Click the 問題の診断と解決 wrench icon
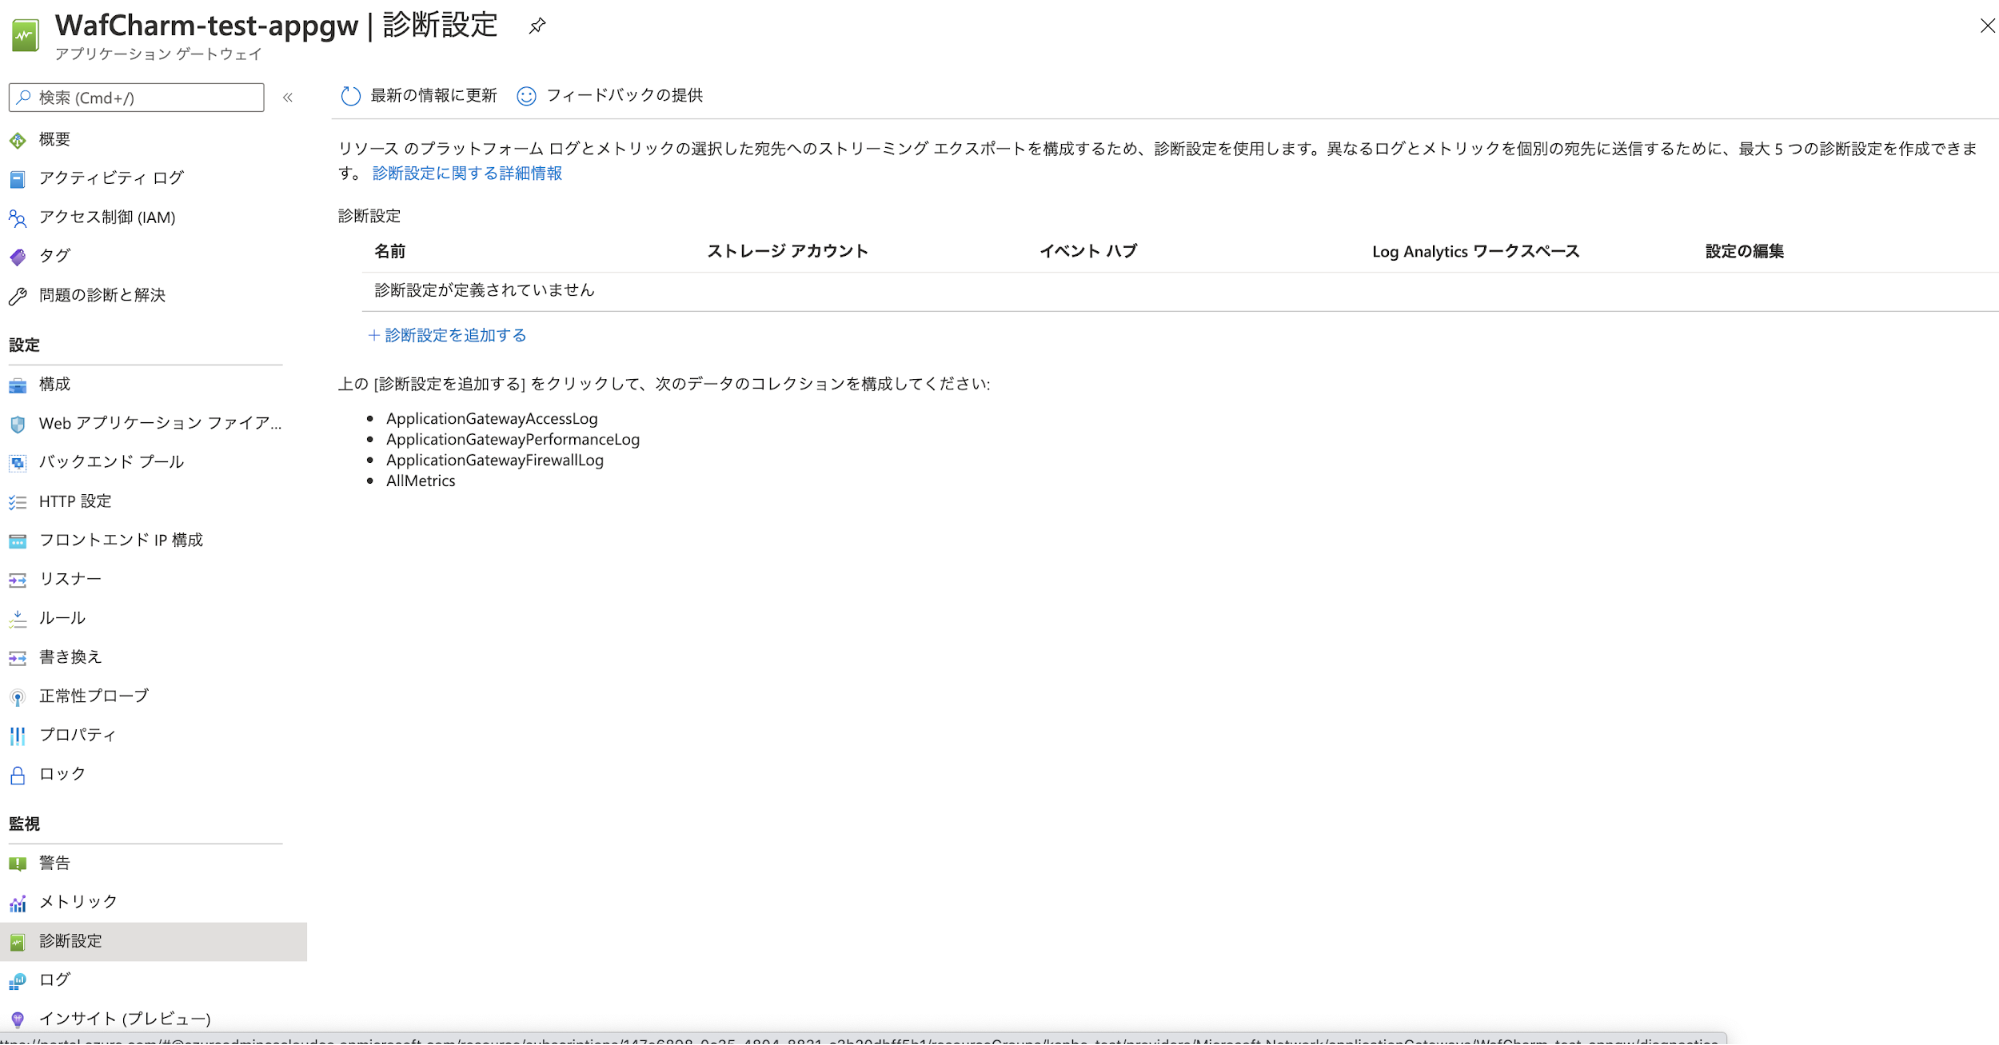The width and height of the screenshot is (1999, 1045). tap(18, 296)
